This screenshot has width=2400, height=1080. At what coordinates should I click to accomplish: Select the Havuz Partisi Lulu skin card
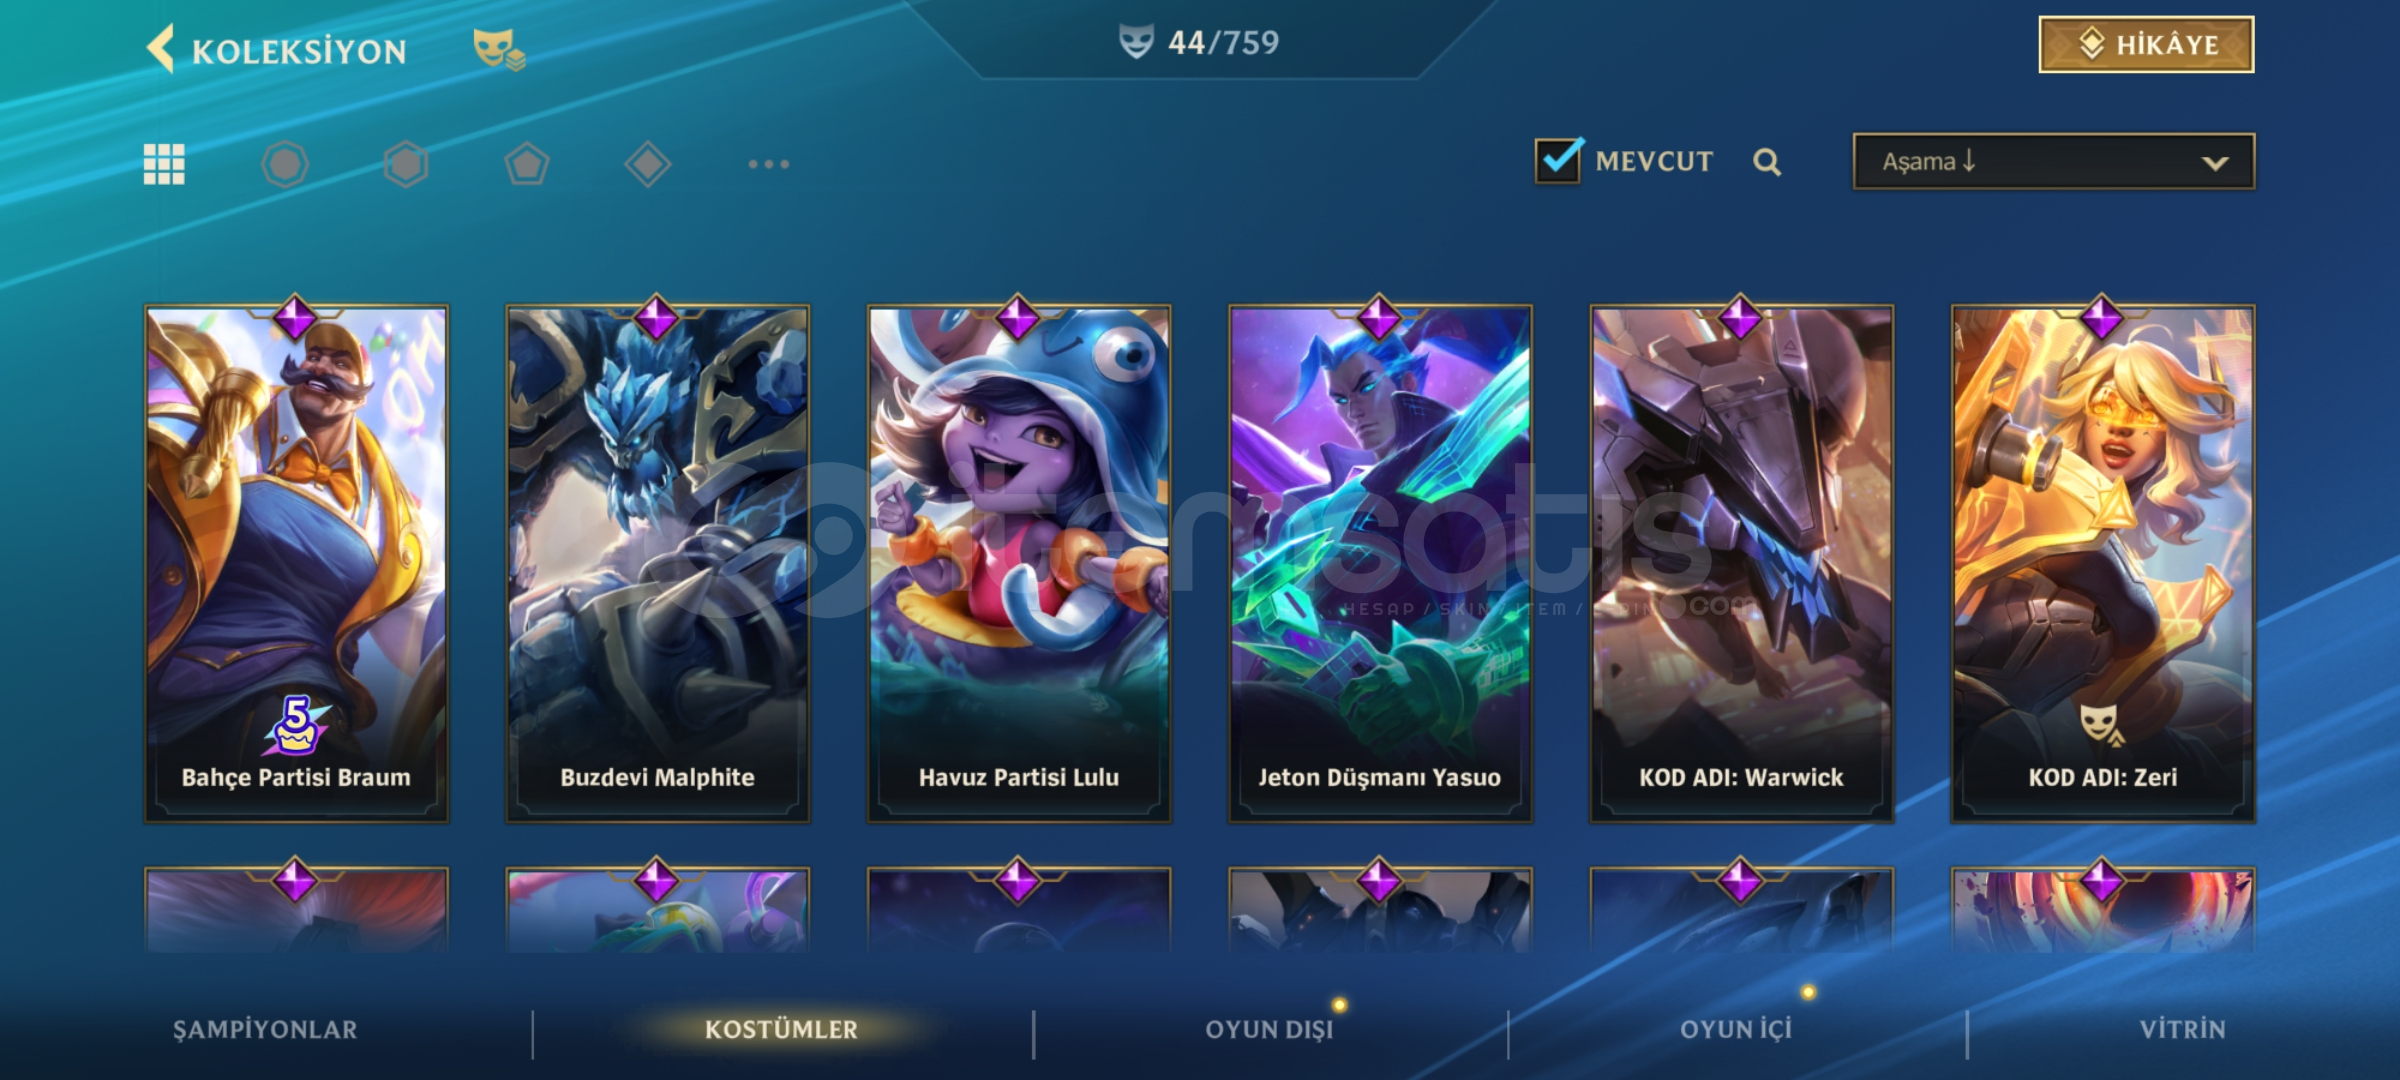click(x=1019, y=563)
